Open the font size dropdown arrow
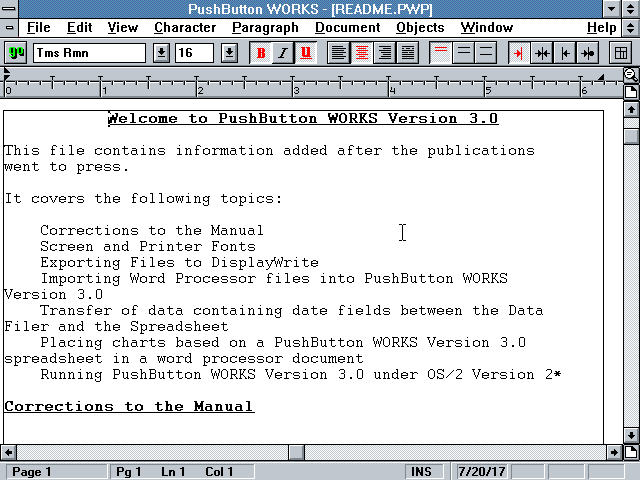The width and height of the screenshot is (640, 480). tap(229, 53)
